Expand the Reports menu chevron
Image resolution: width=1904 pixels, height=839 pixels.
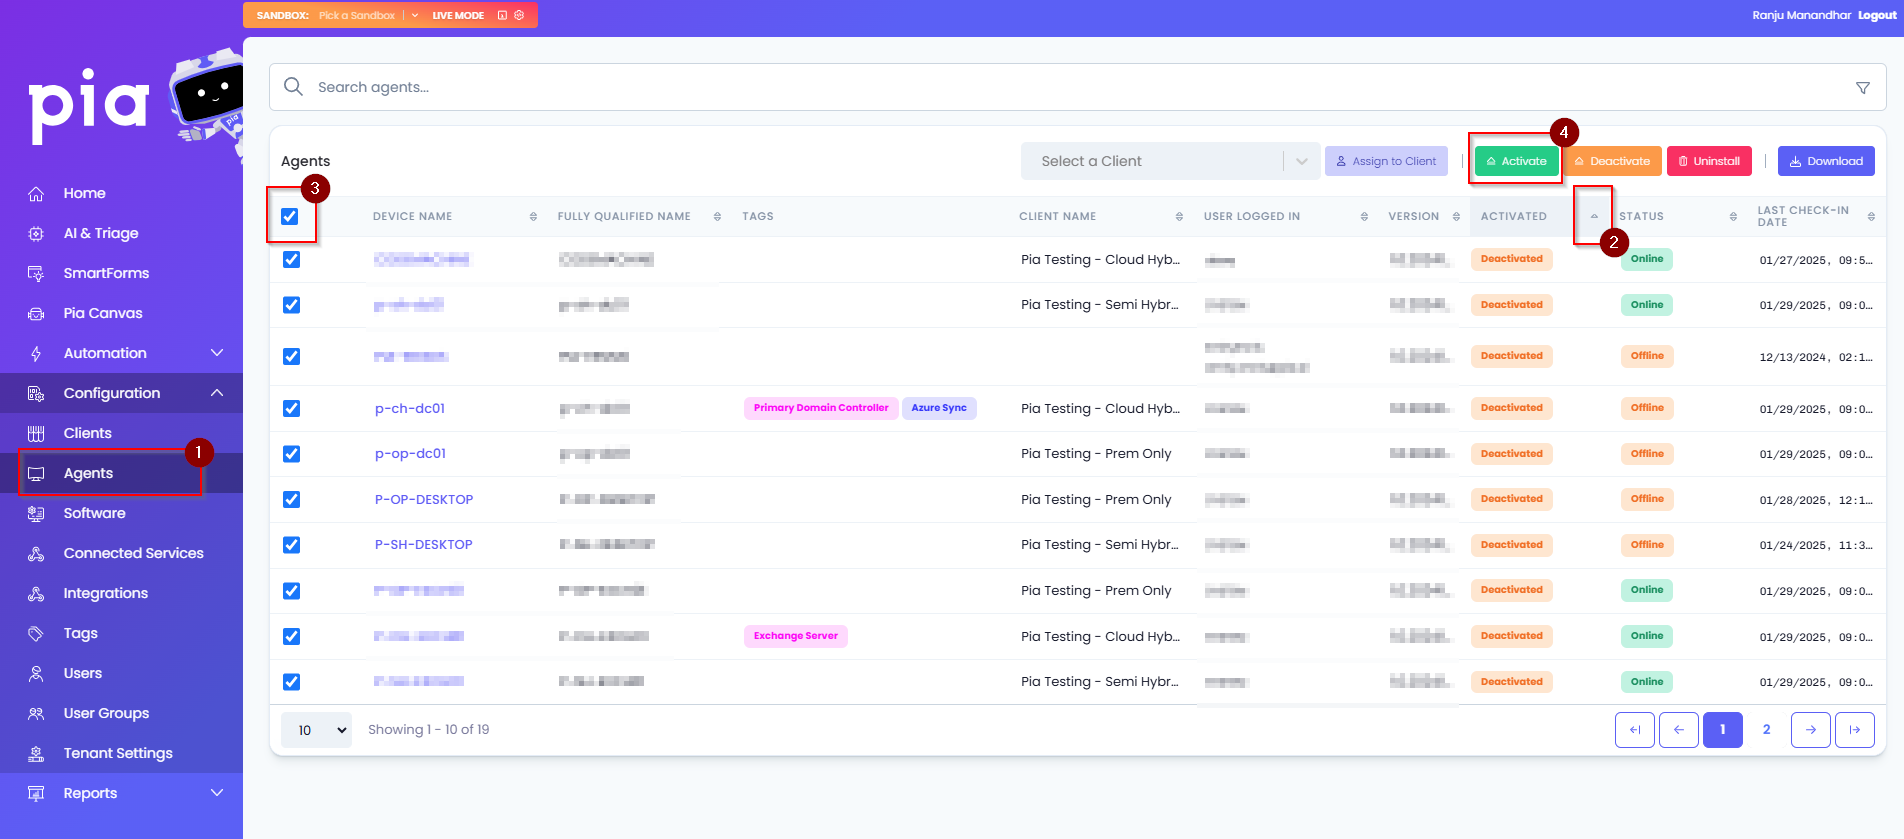tap(217, 793)
